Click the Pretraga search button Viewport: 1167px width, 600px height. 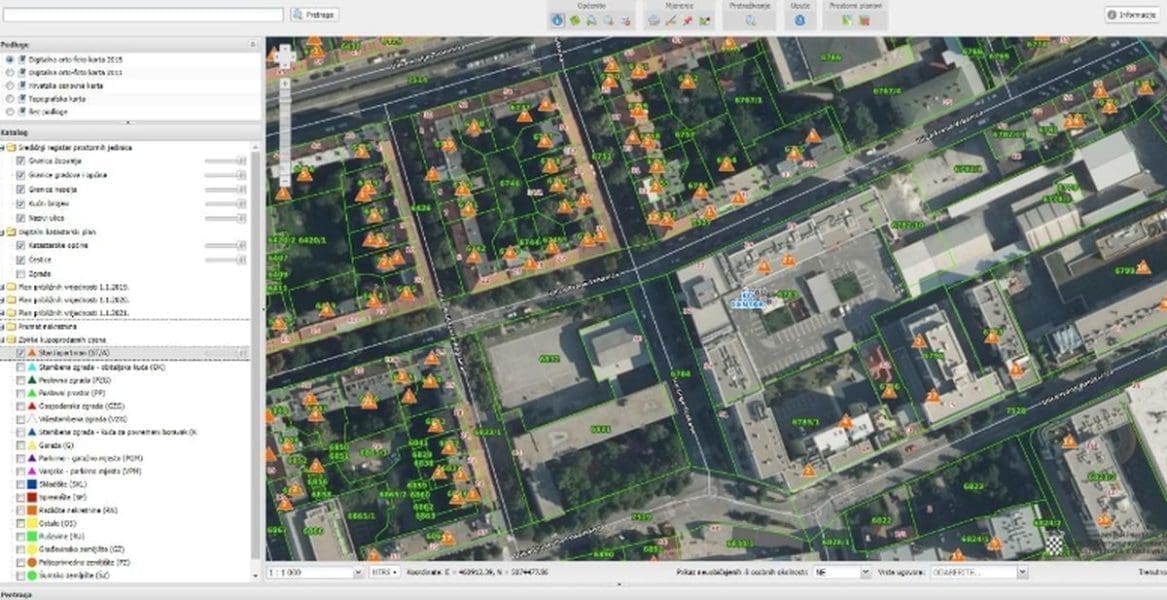point(314,15)
